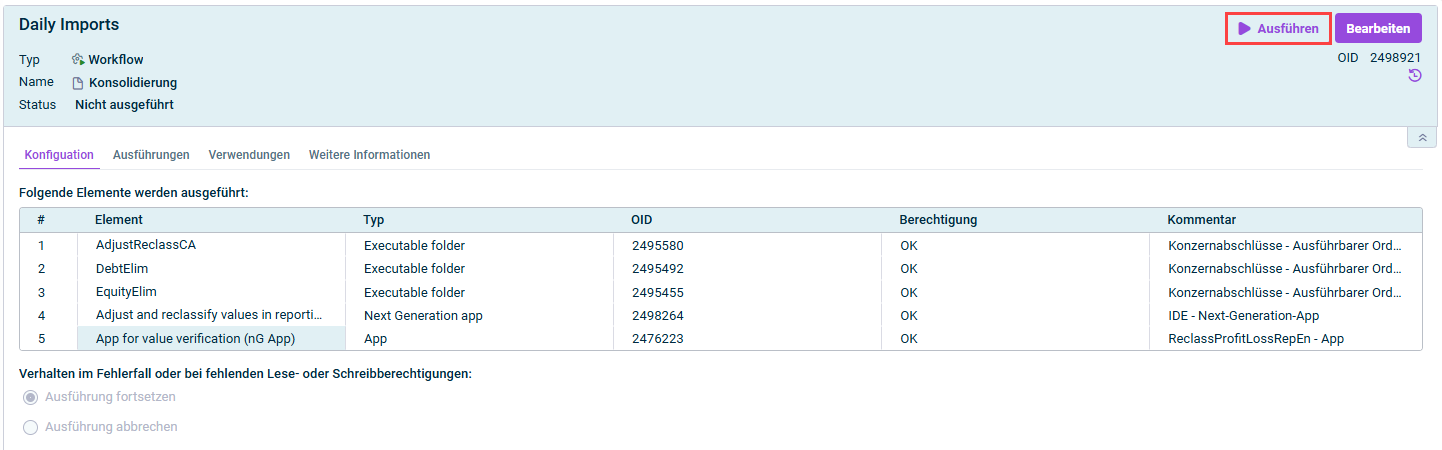
Task: Select the Konfiguation tab
Action: click(x=59, y=155)
